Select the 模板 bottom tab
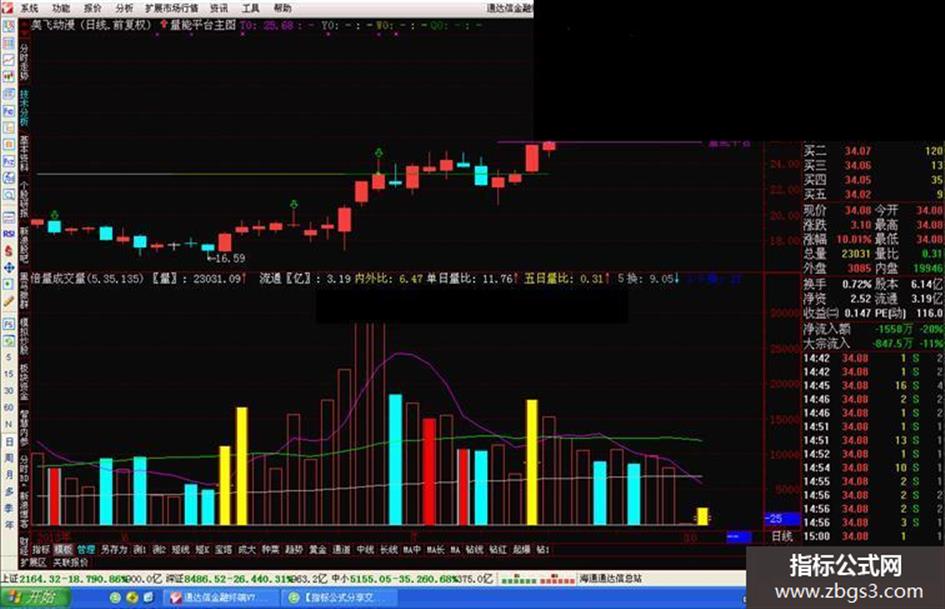The height and width of the screenshot is (609, 945). coord(63,549)
